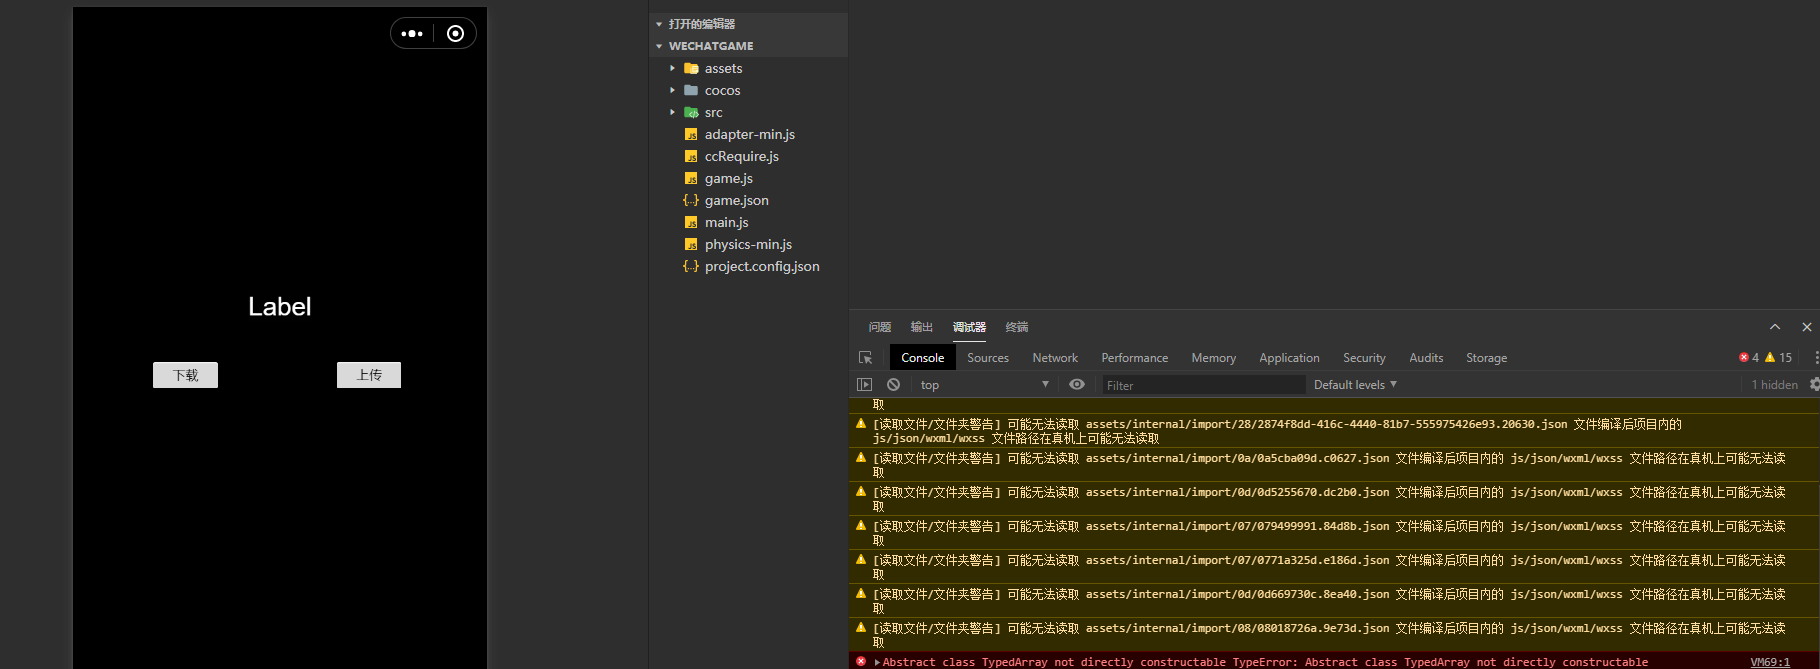Activate the inspect element picker icon
Viewport: 1820px width, 669px height.
click(866, 357)
